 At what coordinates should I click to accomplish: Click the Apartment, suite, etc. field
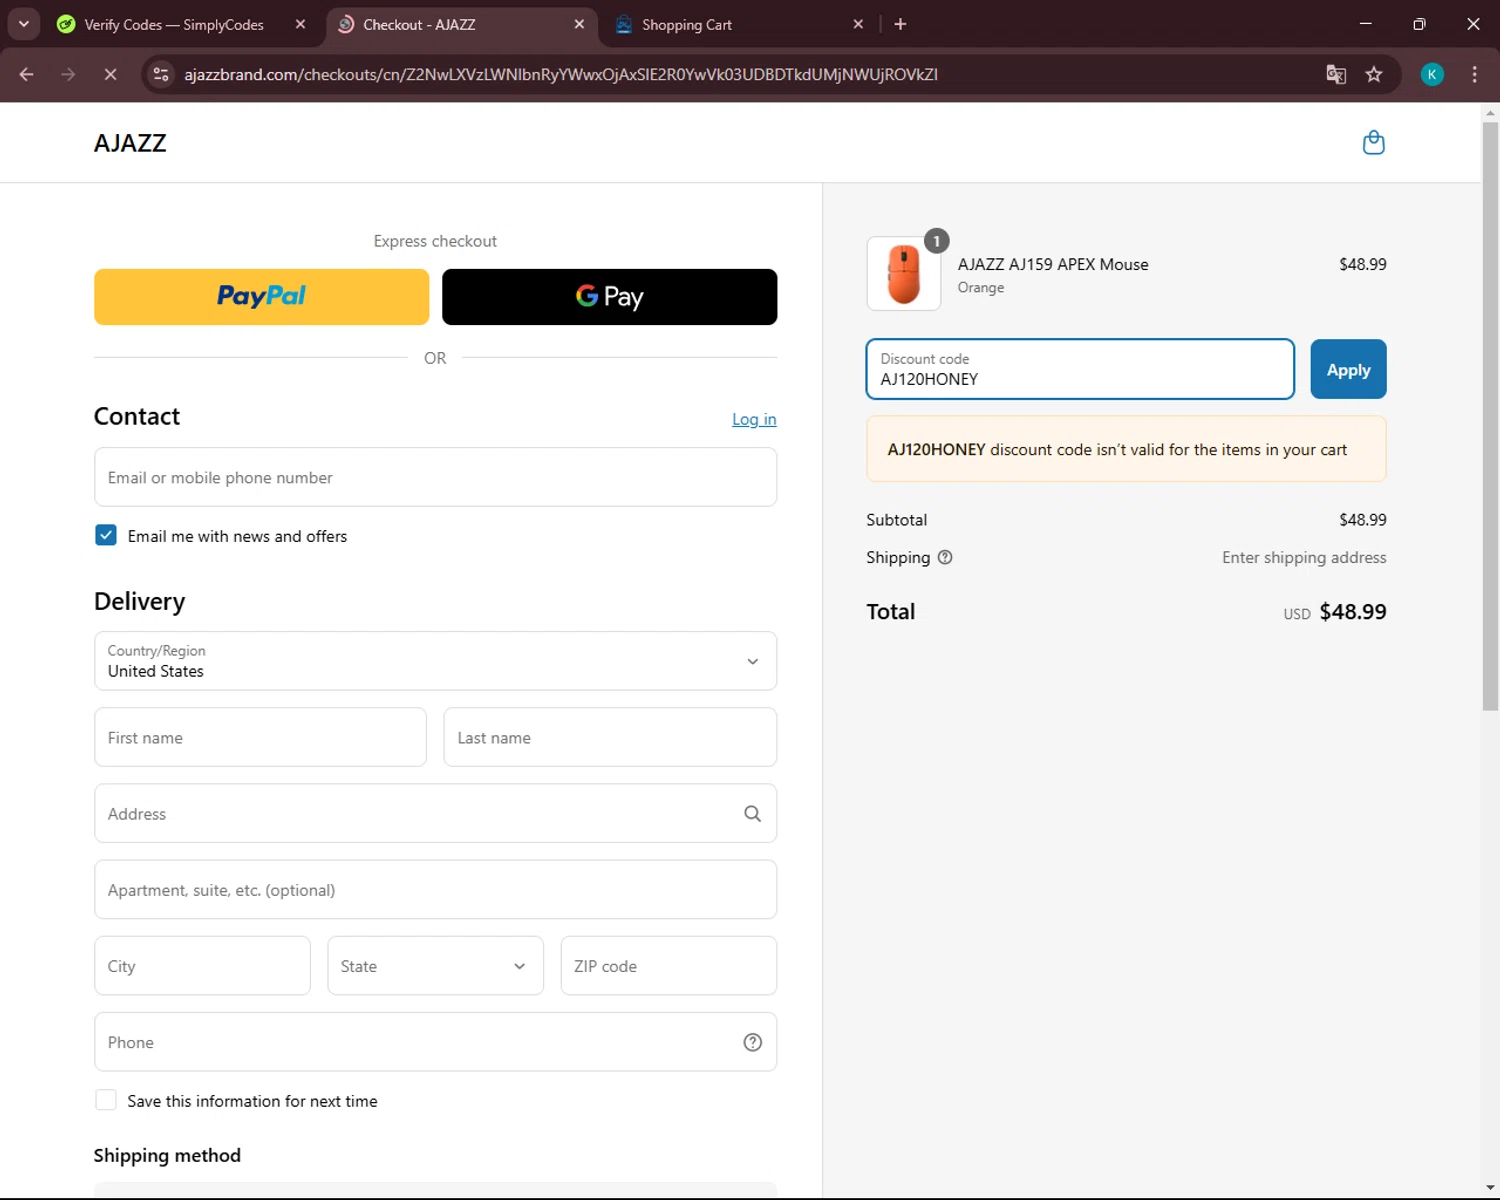pyautogui.click(x=435, y=889)
